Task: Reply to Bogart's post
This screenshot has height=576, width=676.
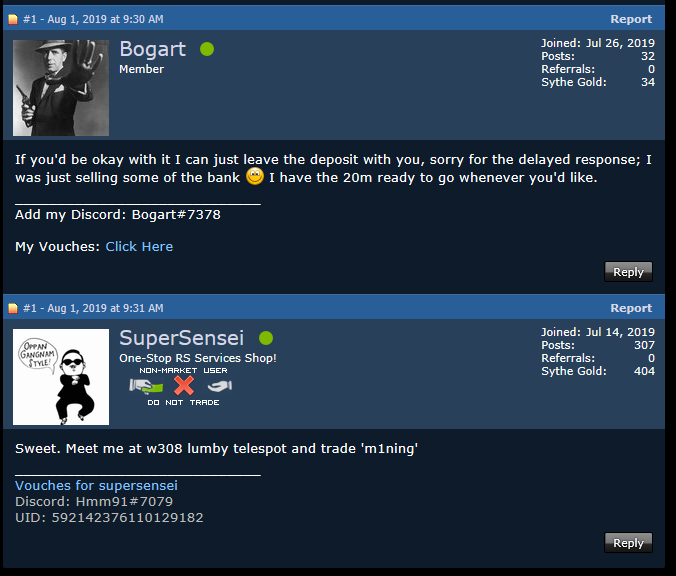Action: coord(628,272)
